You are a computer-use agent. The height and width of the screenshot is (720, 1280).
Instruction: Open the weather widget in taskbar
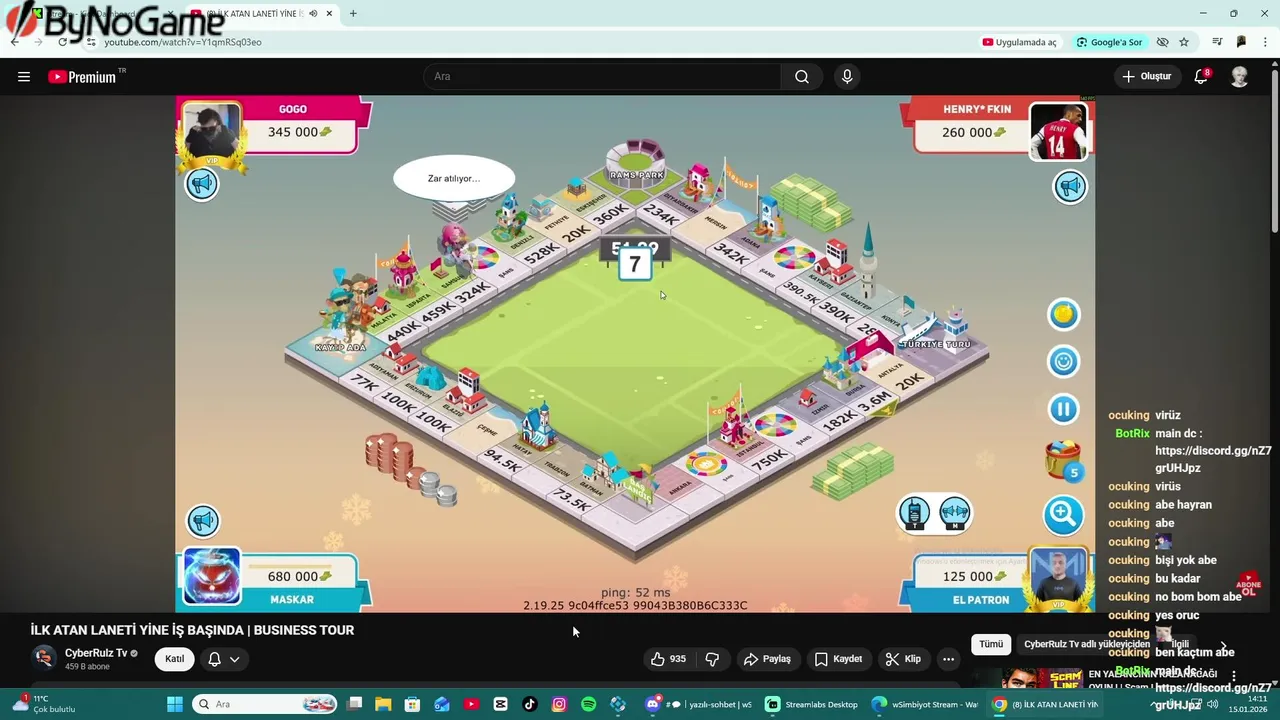42,704
